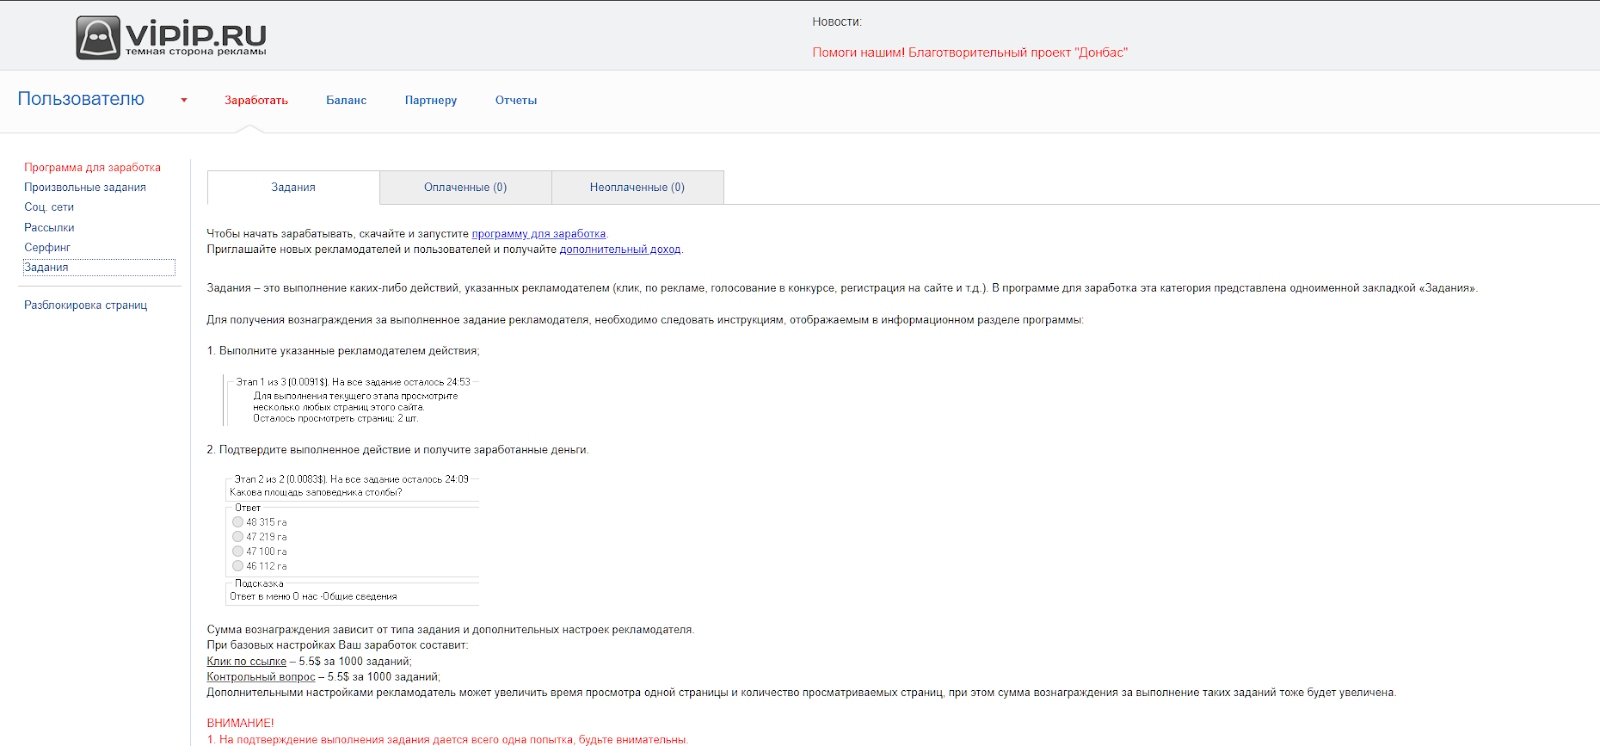This screenshot has width=1600, height=746.
Task: Pick the 47 100 га radio button
Action: (x=238, y=551)
